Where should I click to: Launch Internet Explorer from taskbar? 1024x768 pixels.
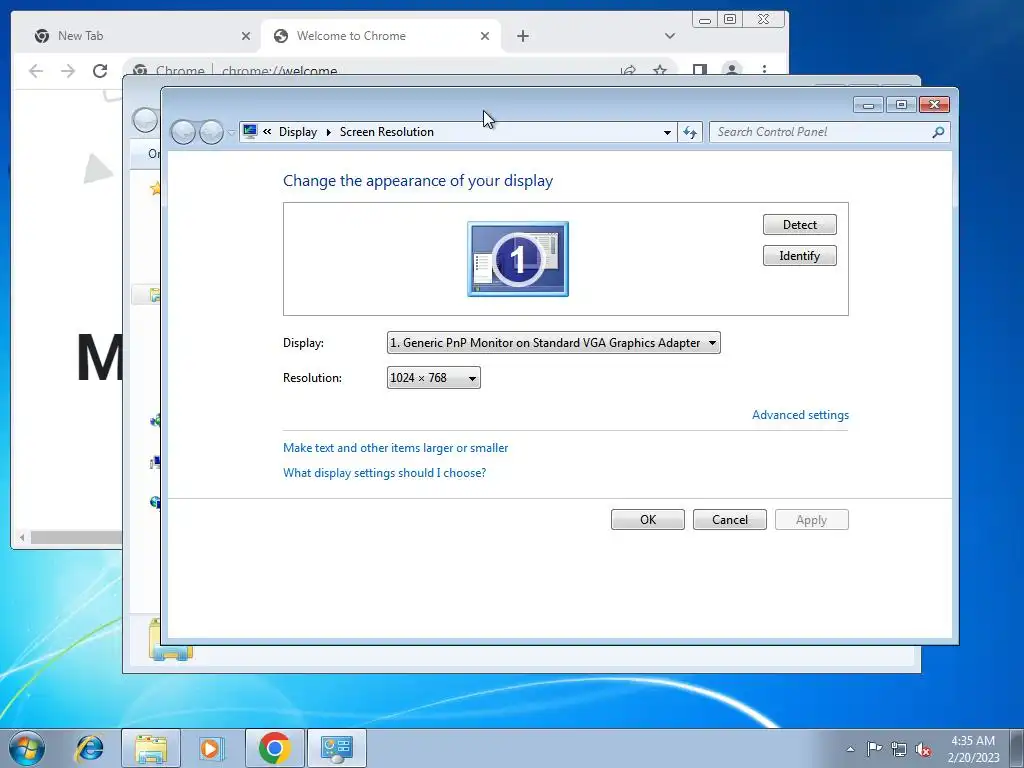(x=89, y=748)
